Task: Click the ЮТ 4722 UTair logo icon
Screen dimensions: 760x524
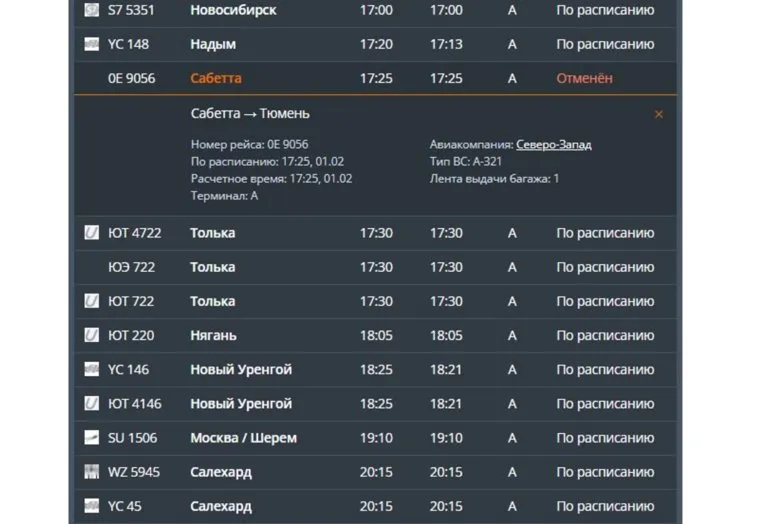Action: coord(91,233)
